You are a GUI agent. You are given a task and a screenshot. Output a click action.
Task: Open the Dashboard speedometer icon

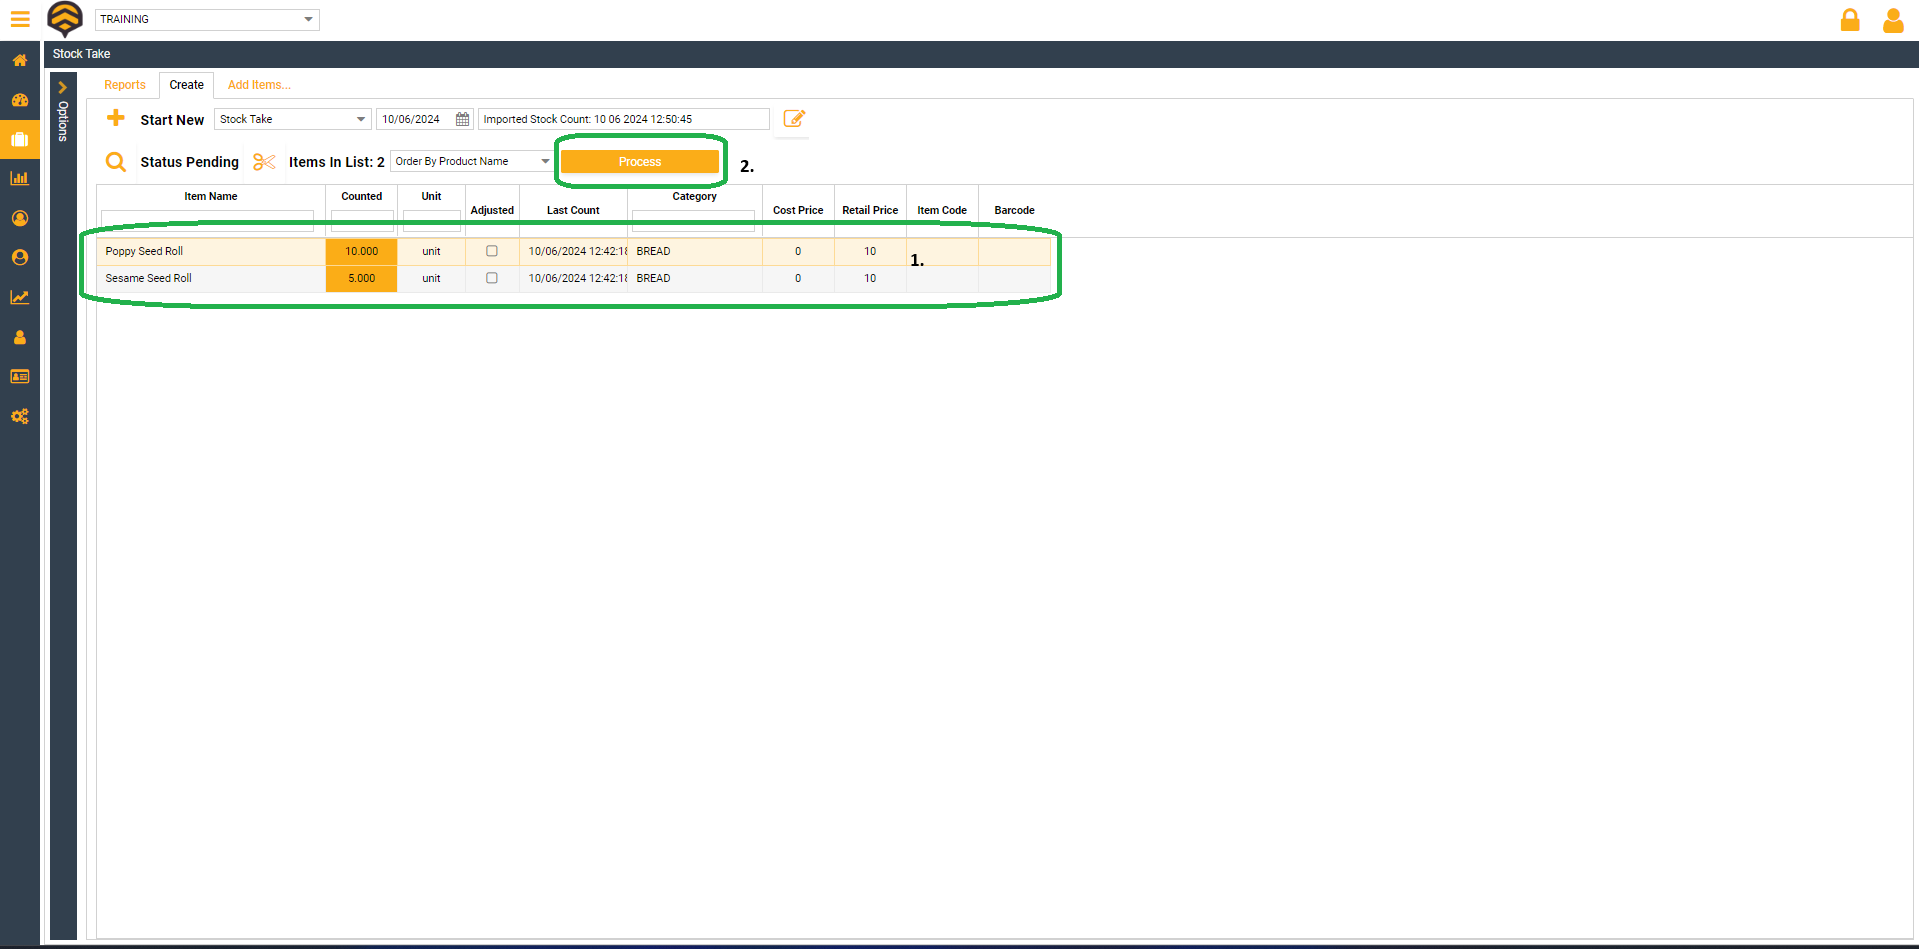click(20, 100)
